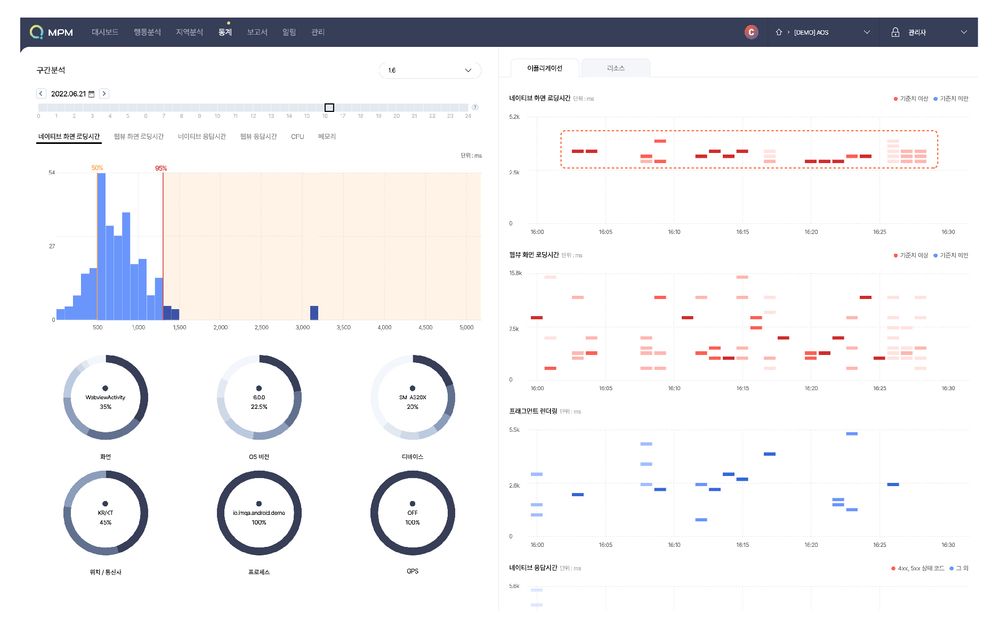Toggle 4xx, 5xx 상태 코드 legend item
The height and width of the screenshot is (628, 1000).
click(918, 568)
